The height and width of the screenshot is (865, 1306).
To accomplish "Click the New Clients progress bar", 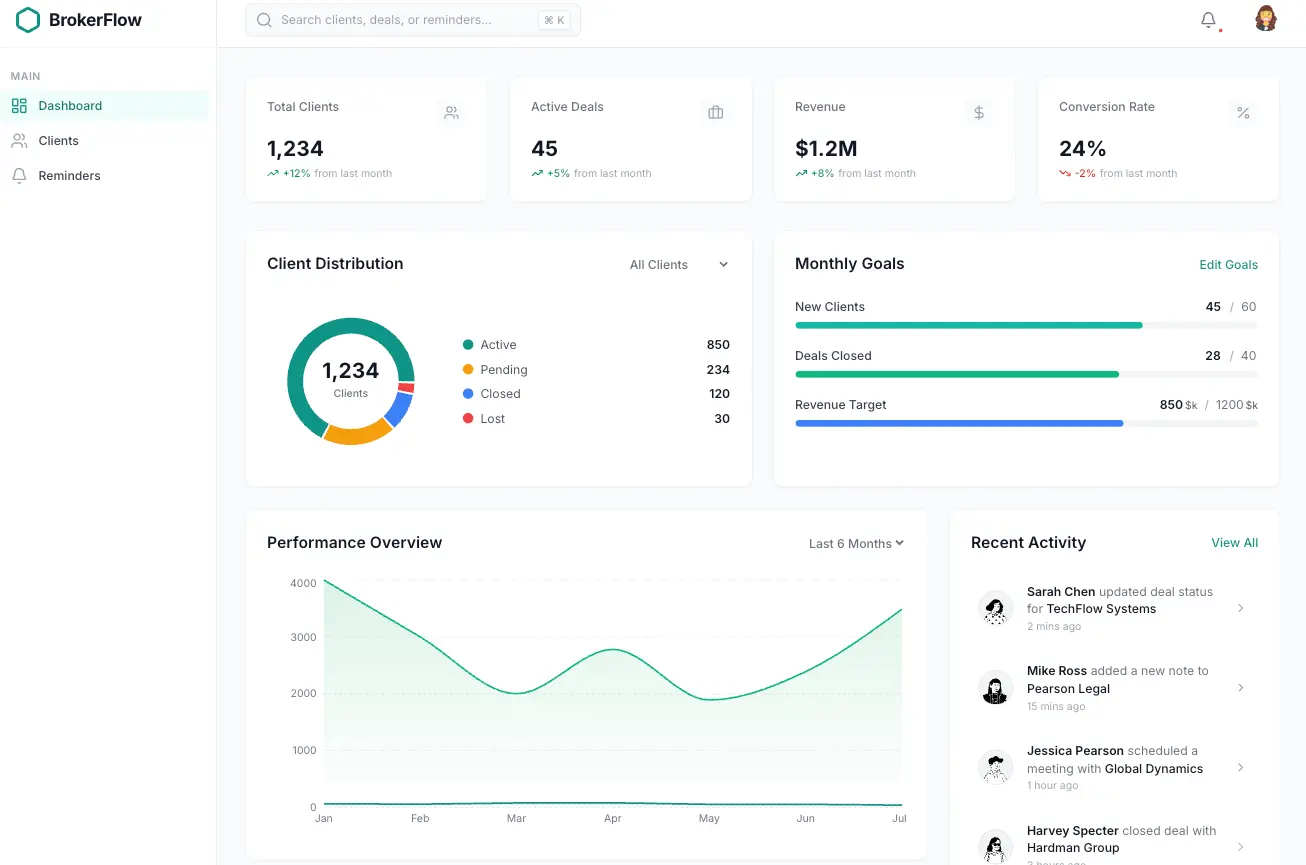I will coord(1026,325).
